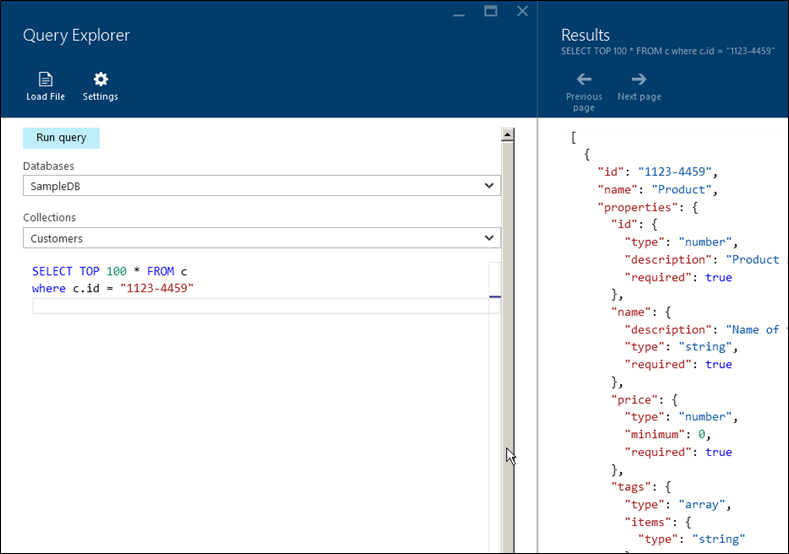Click the query subtitle under Results heading
The width and height of the screenshot is (789, 554).
[x=668, y=51]
